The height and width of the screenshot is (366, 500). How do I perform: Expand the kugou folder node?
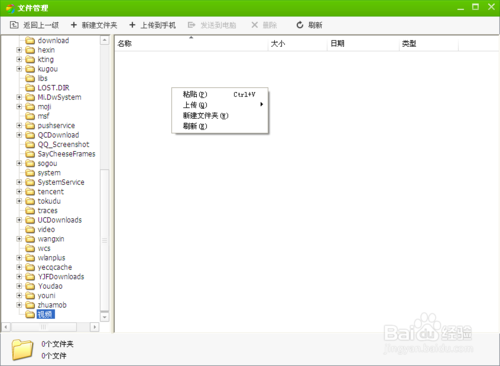click(19, 69)
